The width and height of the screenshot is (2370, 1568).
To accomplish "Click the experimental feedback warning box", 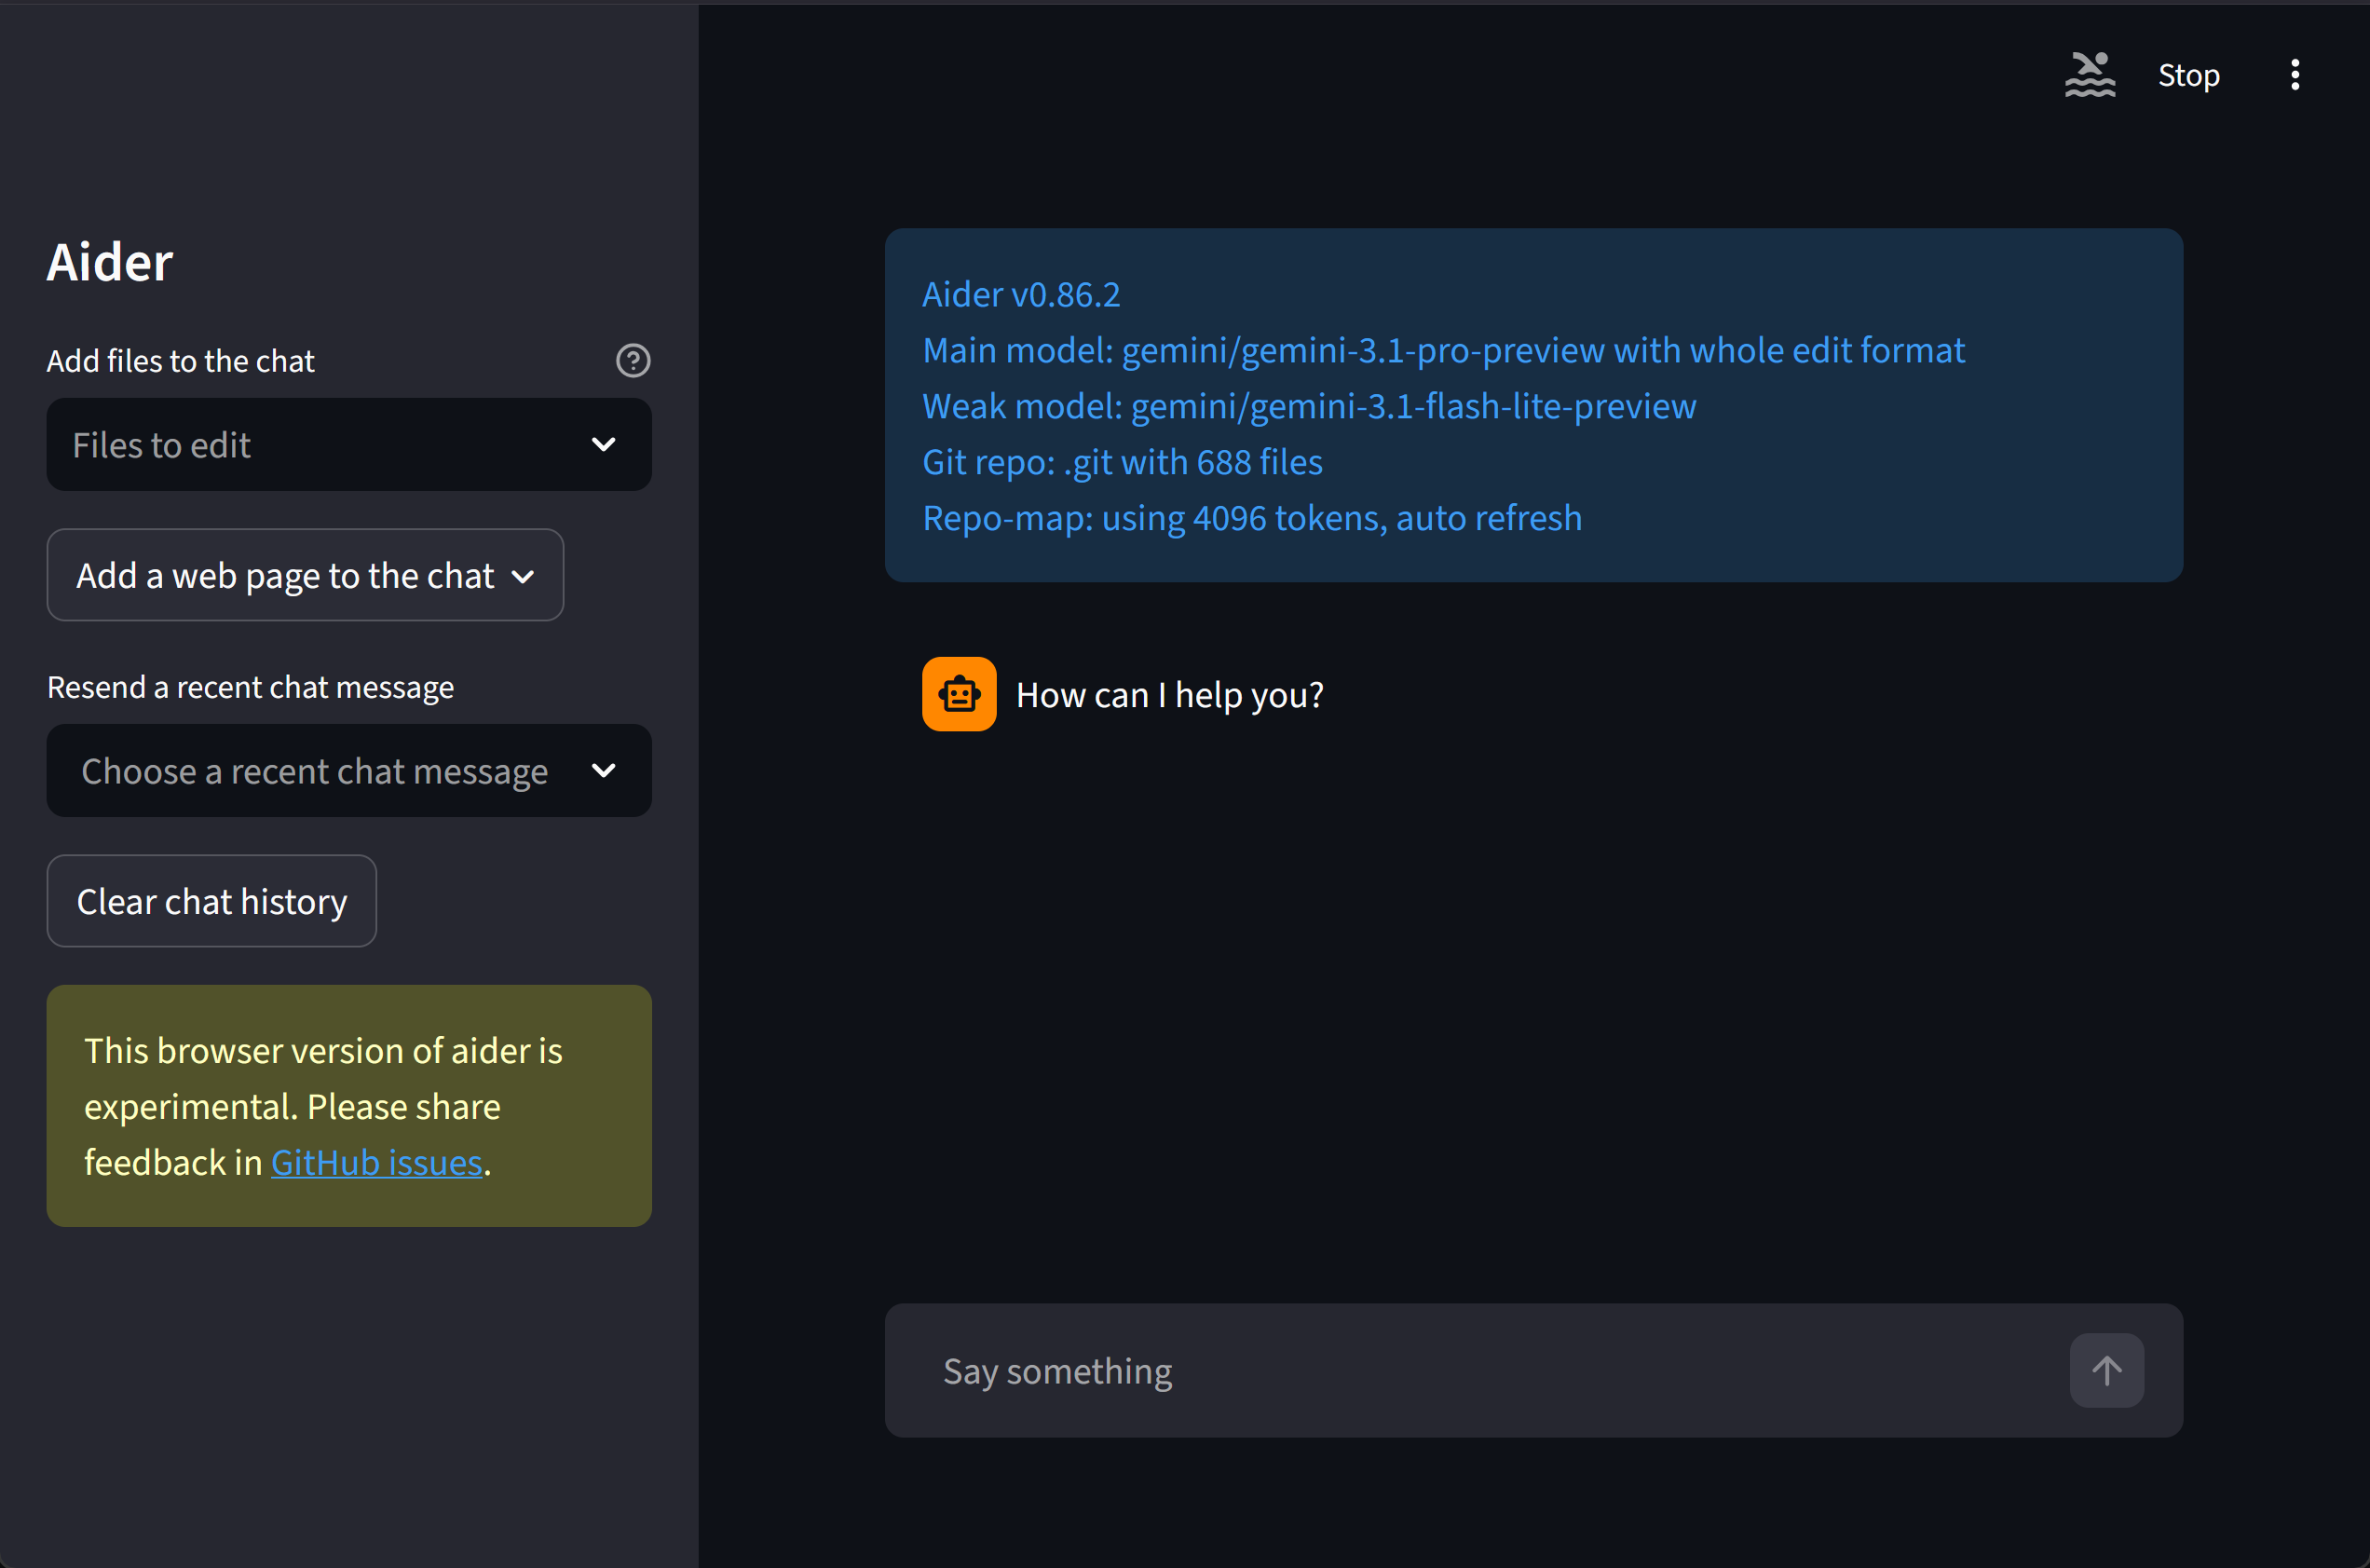I will 348,1105.
